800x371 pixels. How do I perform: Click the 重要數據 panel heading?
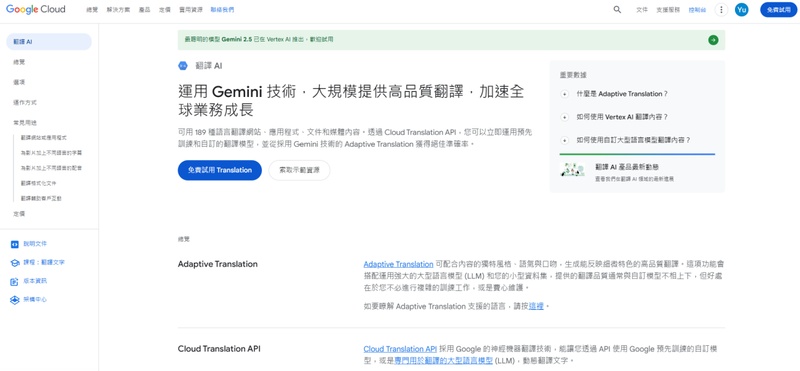573,75
